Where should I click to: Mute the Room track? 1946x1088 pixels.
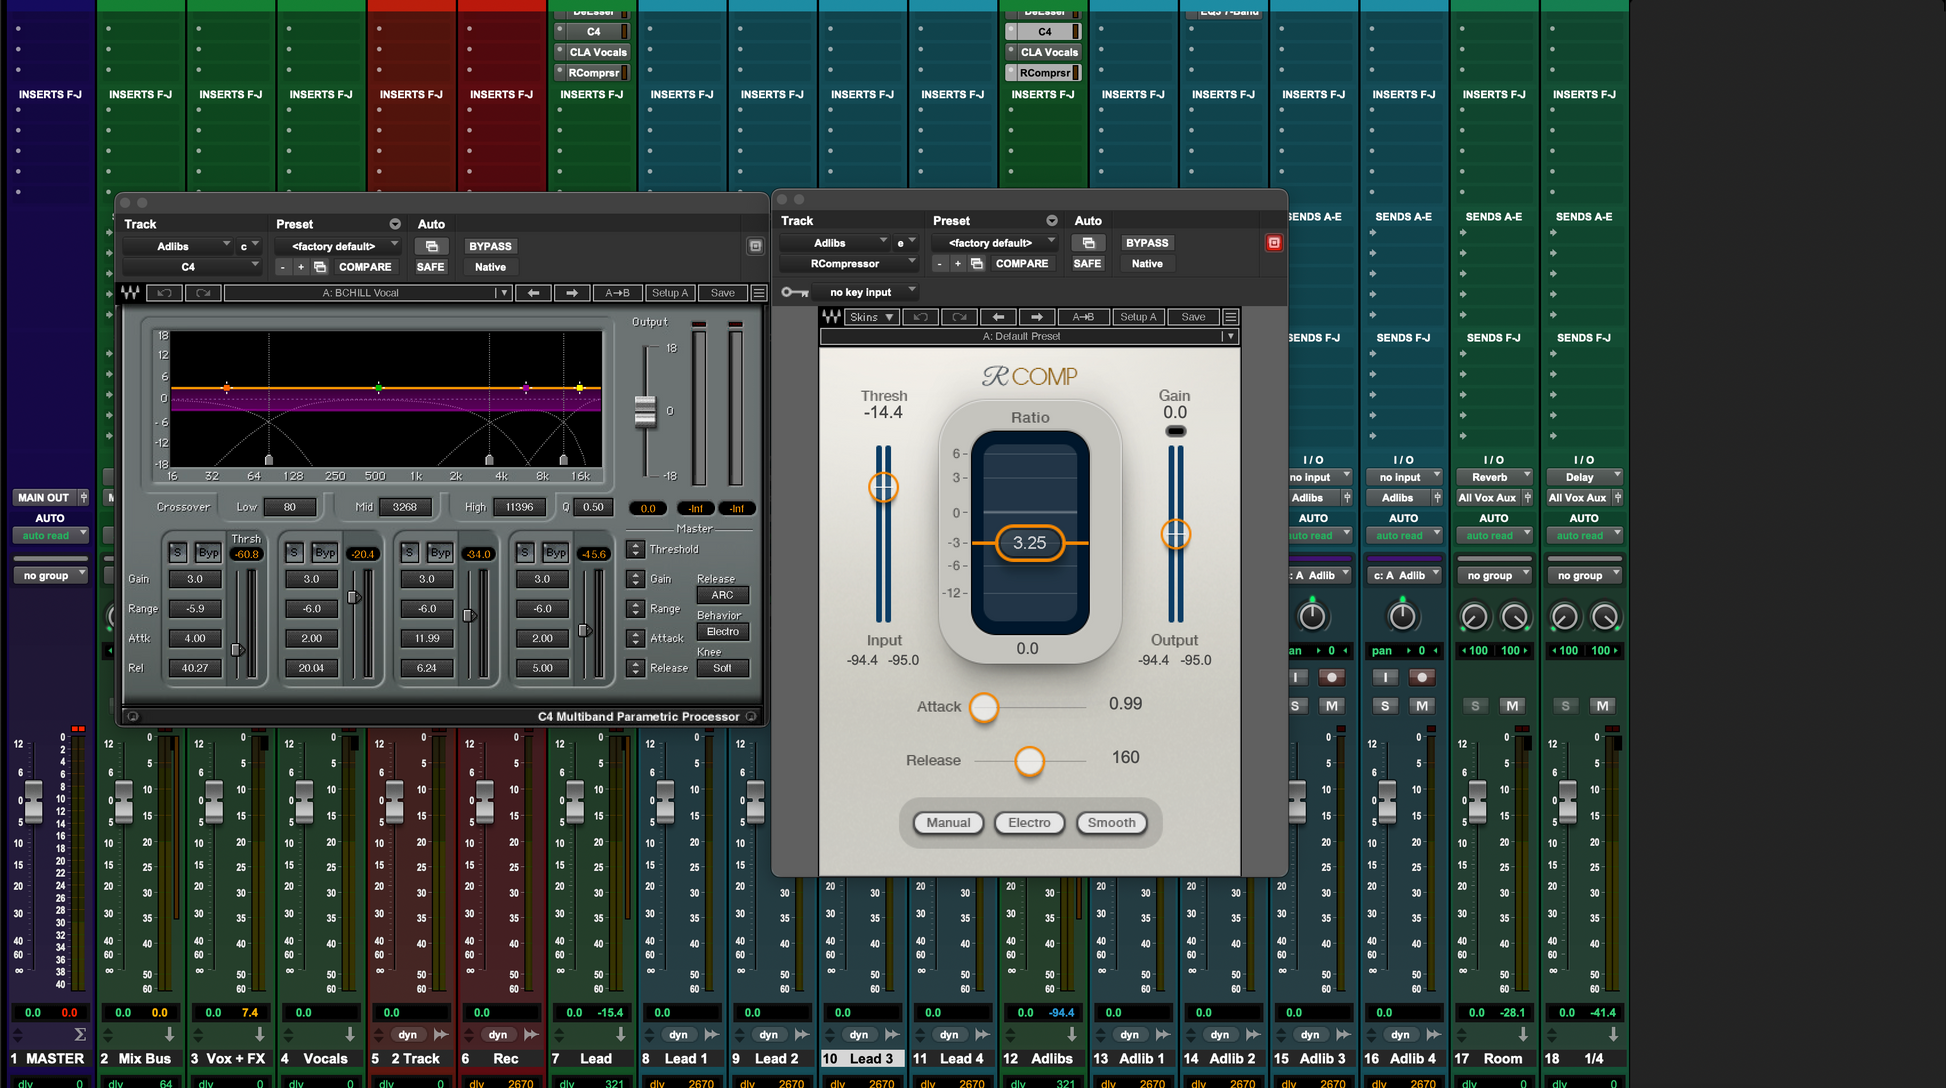1512,706
